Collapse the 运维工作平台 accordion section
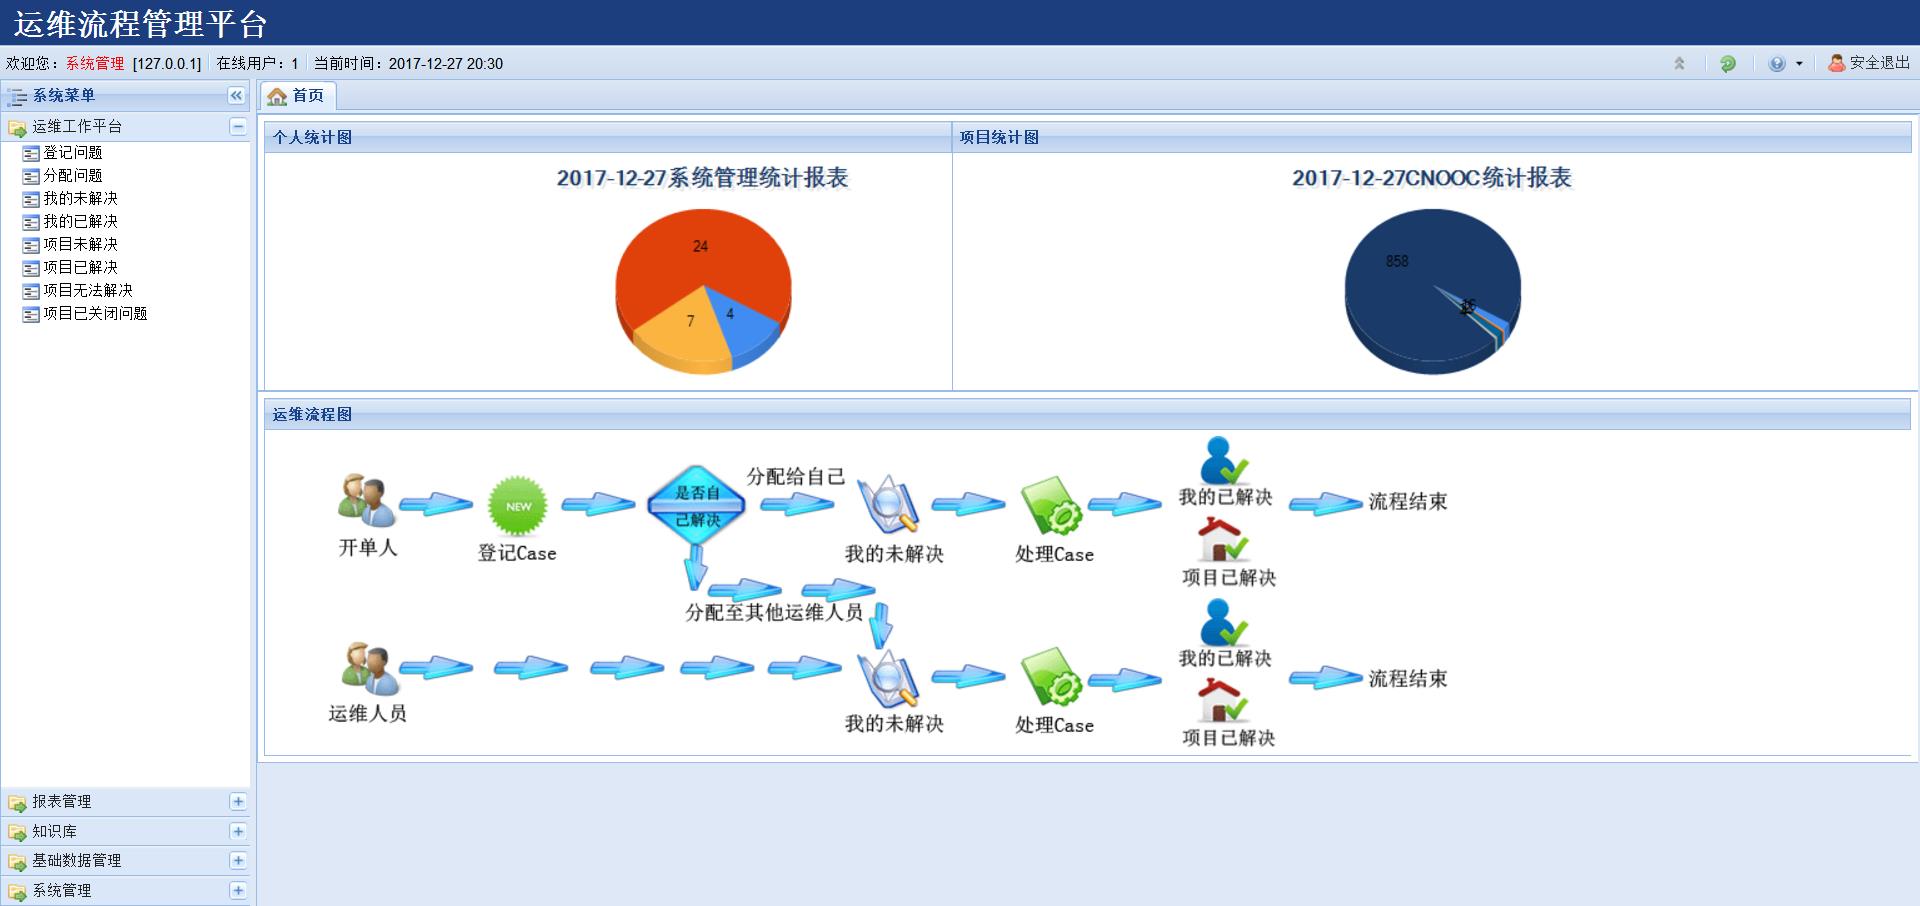Screen dimensions: 1920x906 point(238,127)
